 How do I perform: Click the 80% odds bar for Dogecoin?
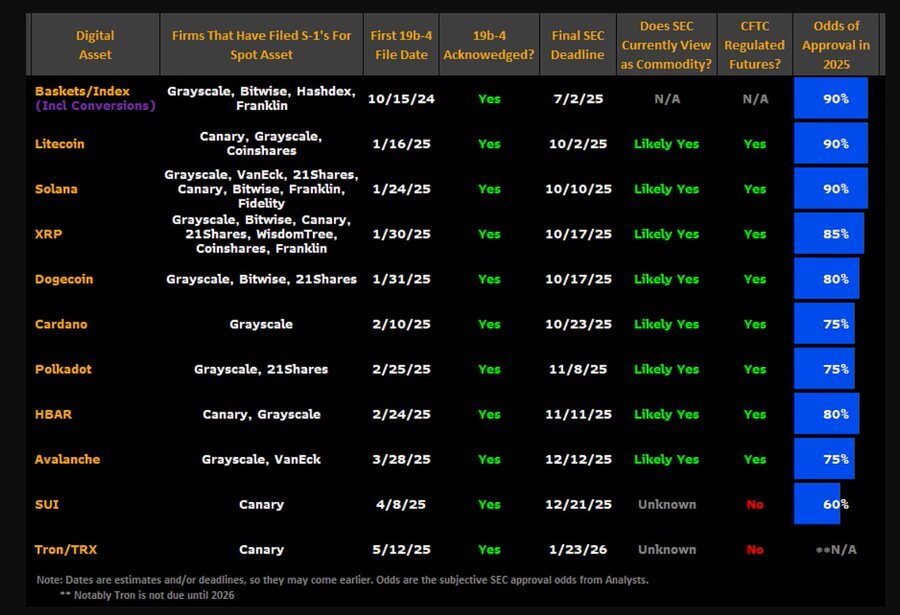(827, 279)
